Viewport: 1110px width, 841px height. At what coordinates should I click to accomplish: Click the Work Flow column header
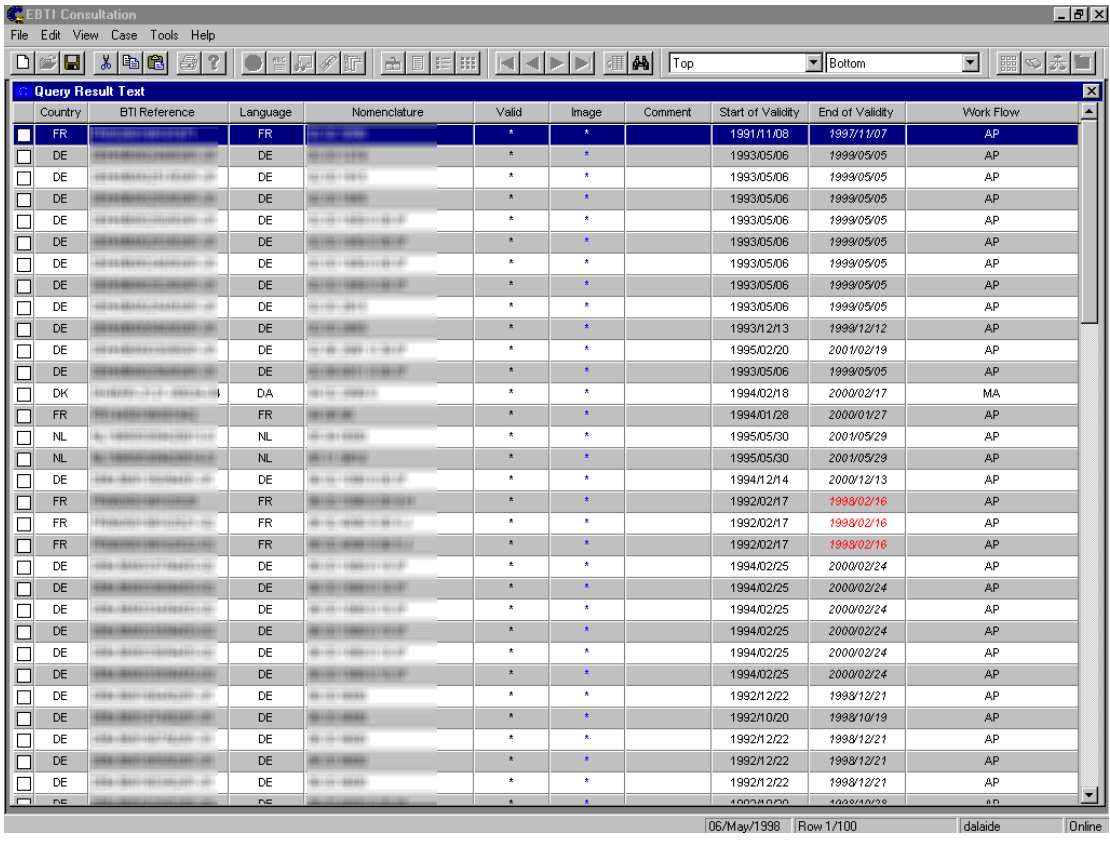click(990, 112)
